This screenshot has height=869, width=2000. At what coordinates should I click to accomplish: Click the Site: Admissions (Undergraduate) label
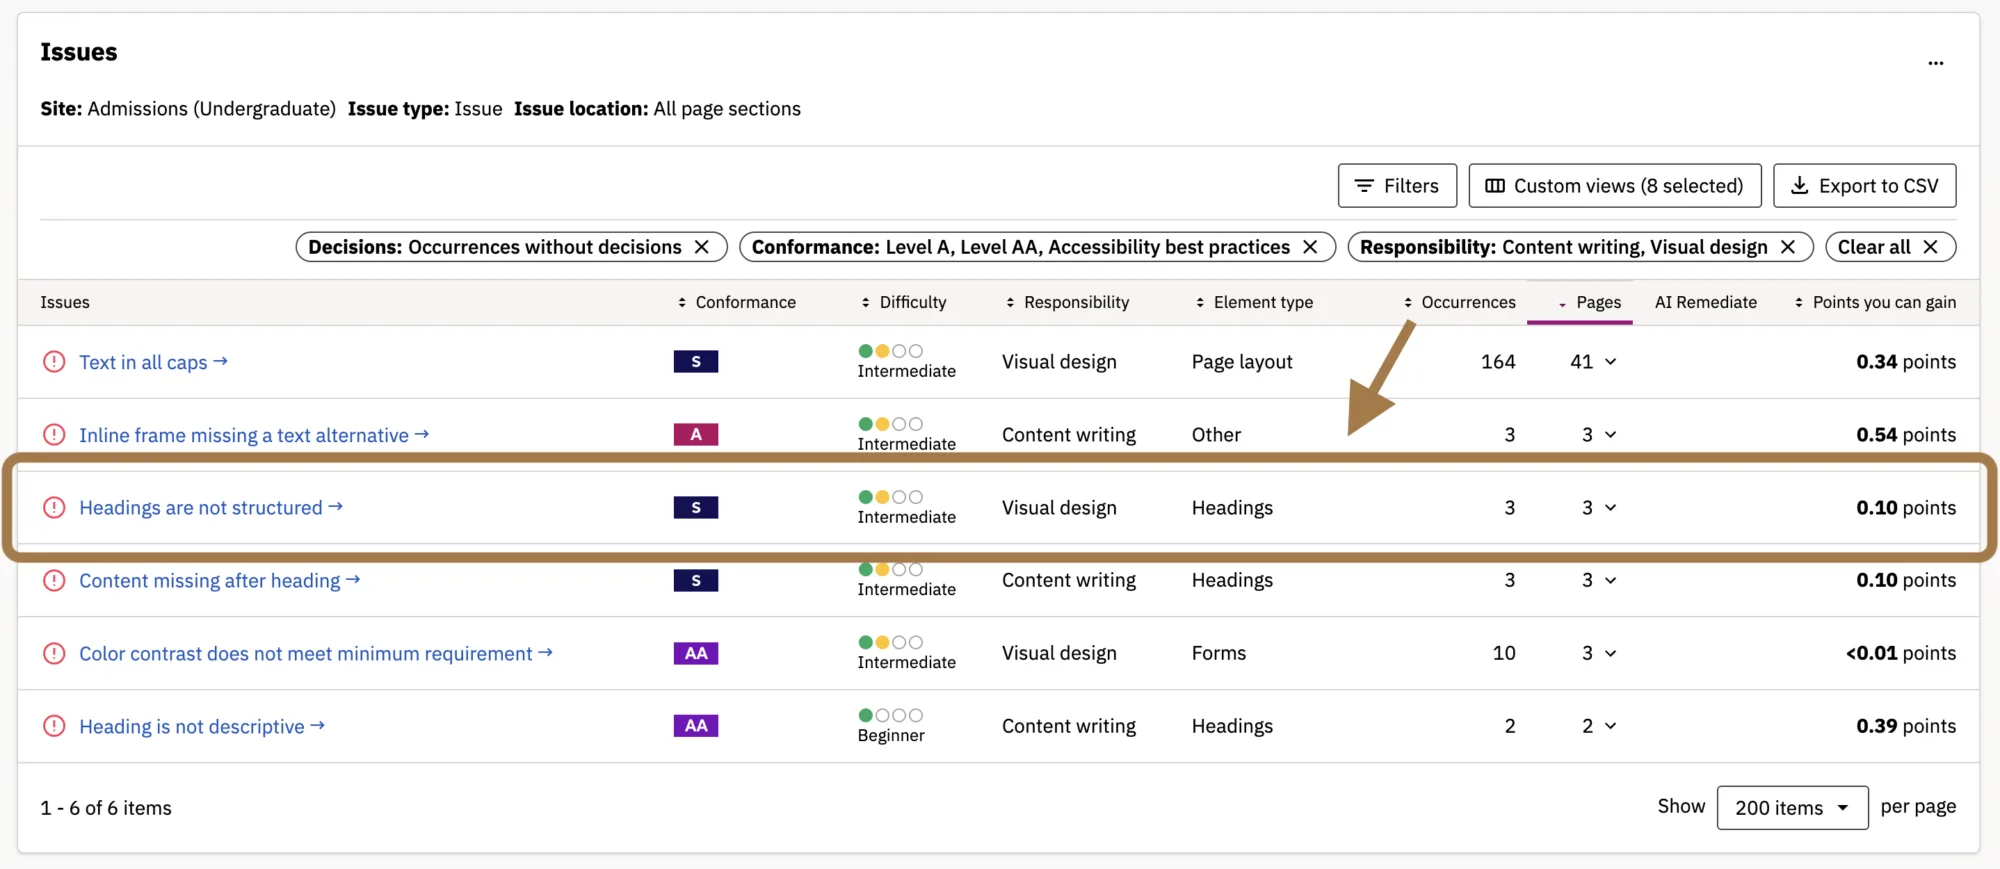click(188, 109)
